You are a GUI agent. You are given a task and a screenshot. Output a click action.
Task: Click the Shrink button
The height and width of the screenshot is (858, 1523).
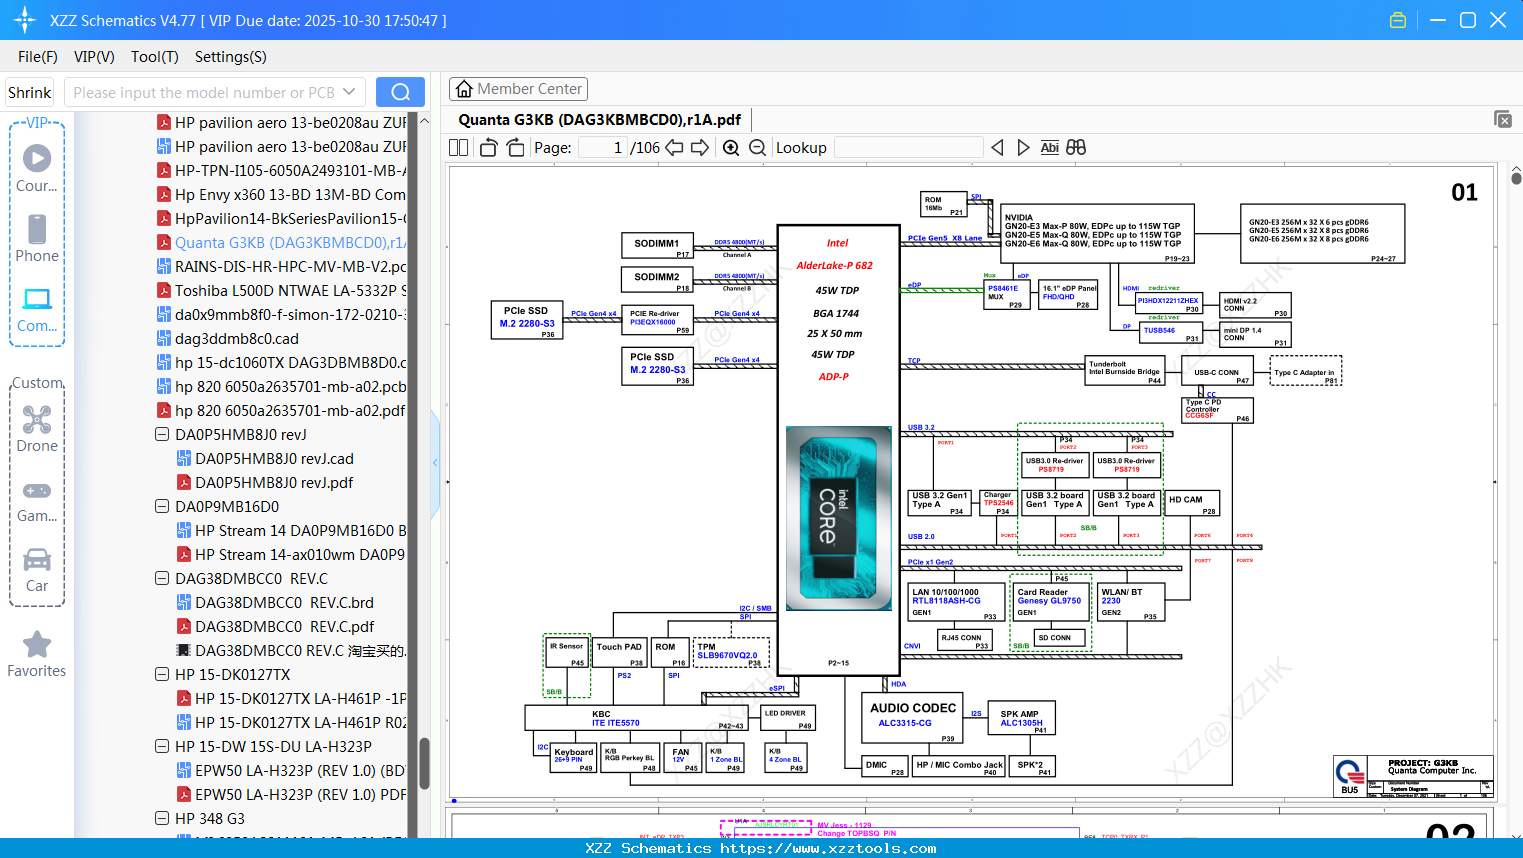point(29,92)
